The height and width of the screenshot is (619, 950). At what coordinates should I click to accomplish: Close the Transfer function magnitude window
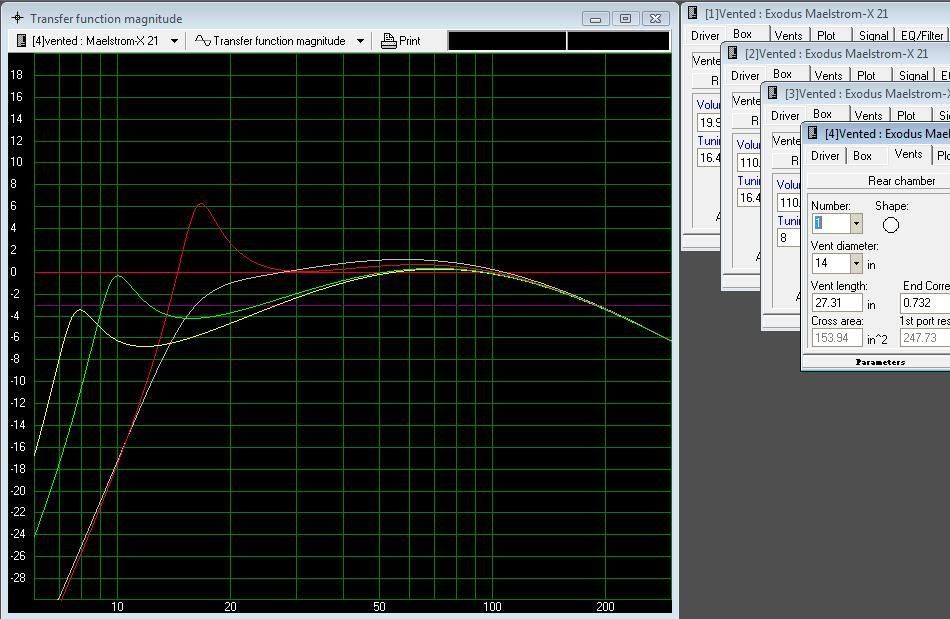pos(655,19)
